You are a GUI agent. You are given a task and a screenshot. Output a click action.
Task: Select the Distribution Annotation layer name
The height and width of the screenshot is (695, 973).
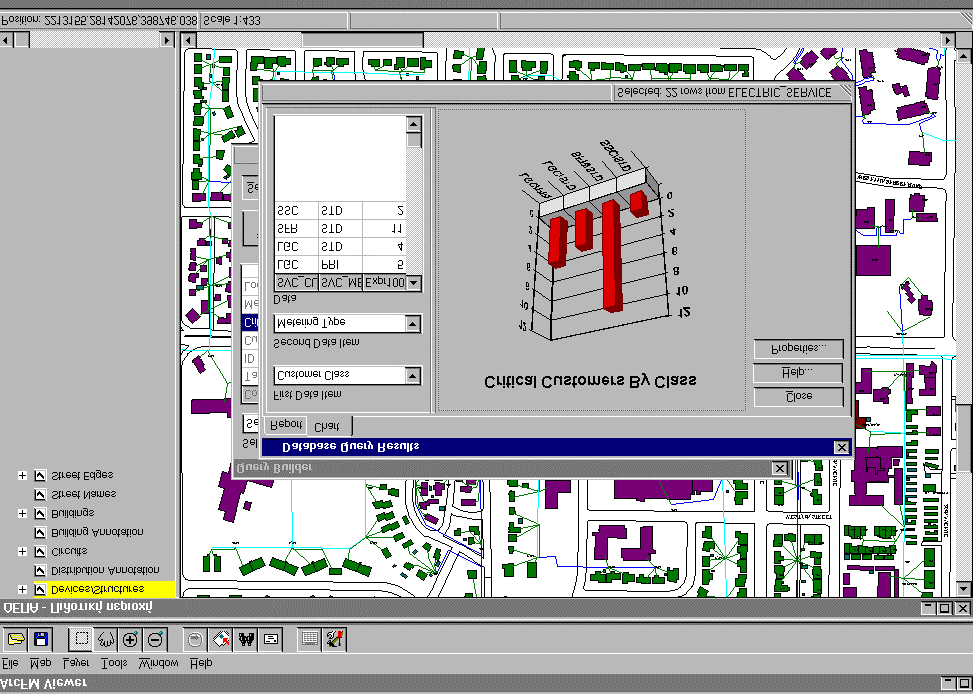(105, 570)
